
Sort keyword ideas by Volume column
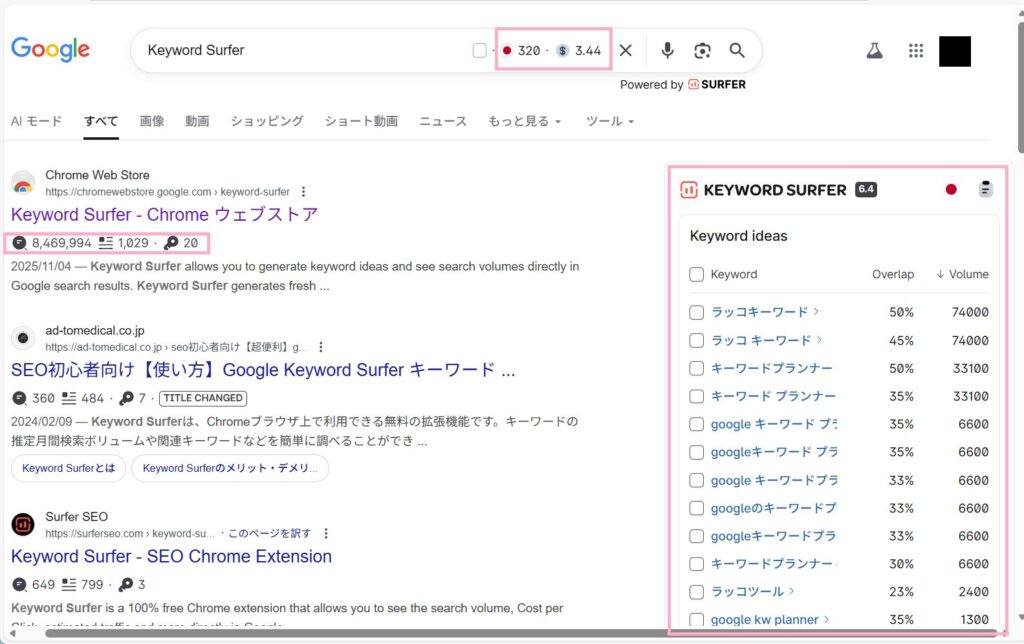[962, 274]
